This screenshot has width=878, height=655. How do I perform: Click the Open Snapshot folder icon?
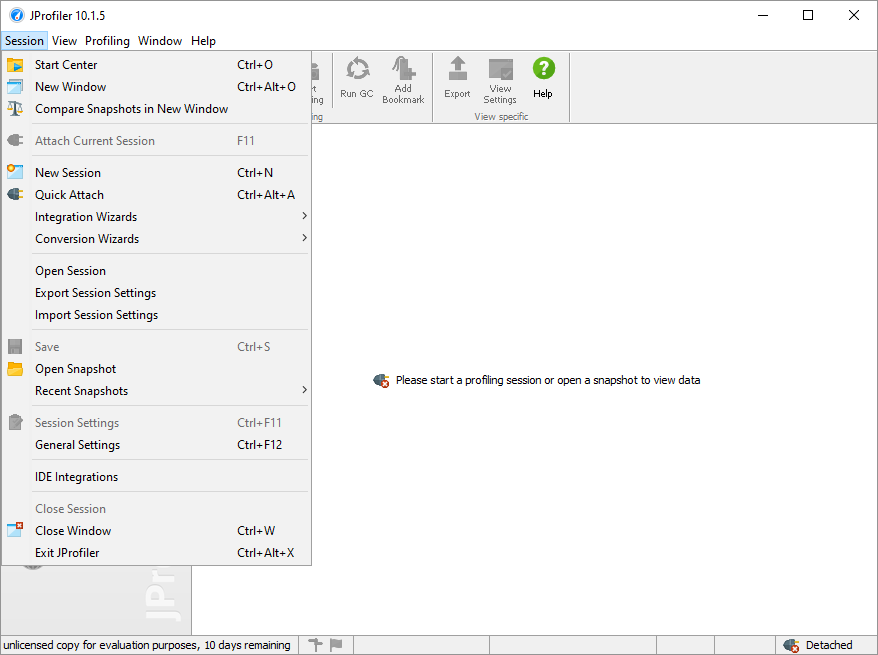coord(15,369)
